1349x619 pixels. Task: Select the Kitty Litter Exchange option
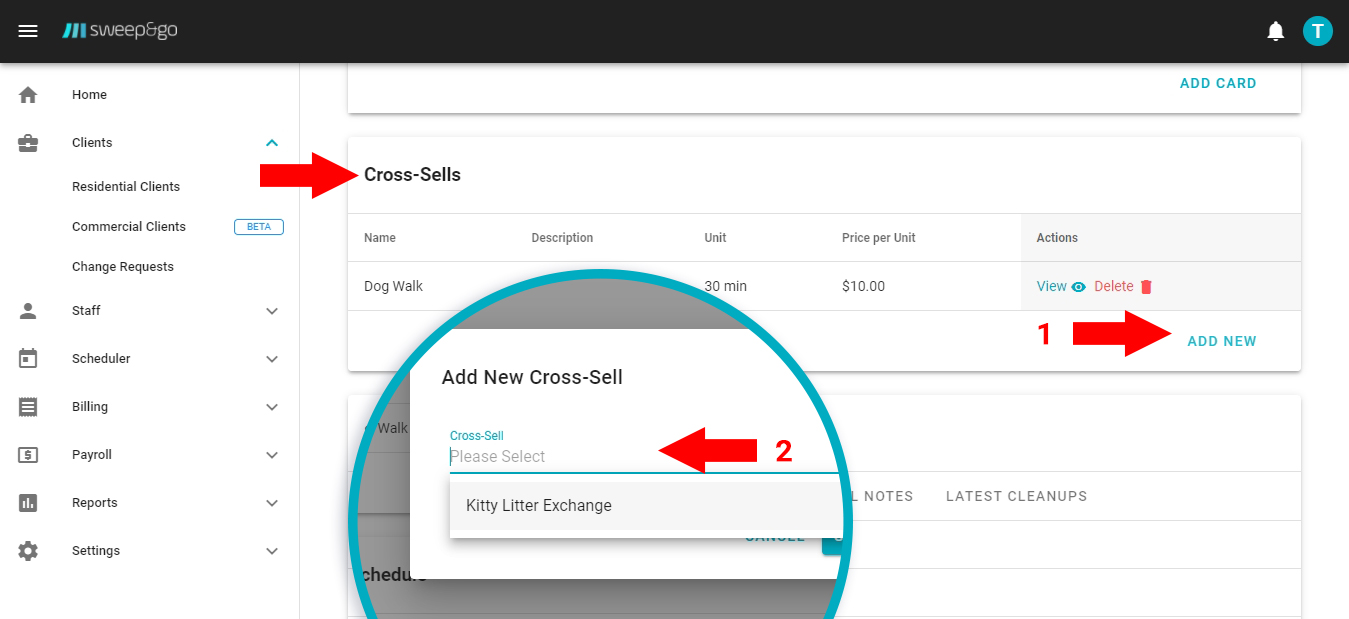[x=538, y=505]
